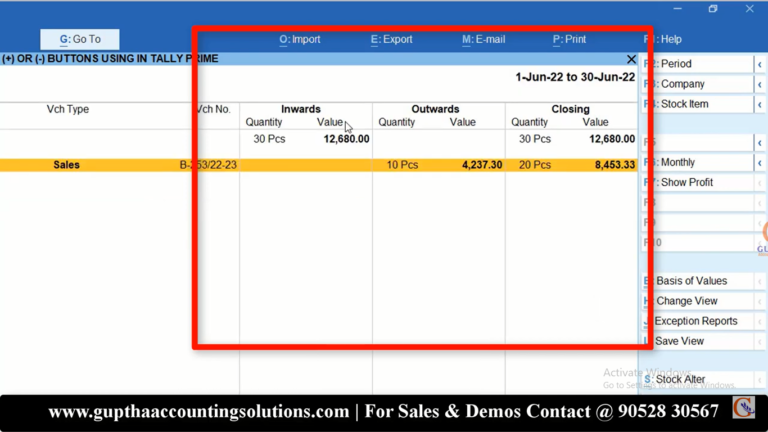Click the inwards quantity 30 Pcs
Viewport: 768px width, 432px height.
(269, 139)
